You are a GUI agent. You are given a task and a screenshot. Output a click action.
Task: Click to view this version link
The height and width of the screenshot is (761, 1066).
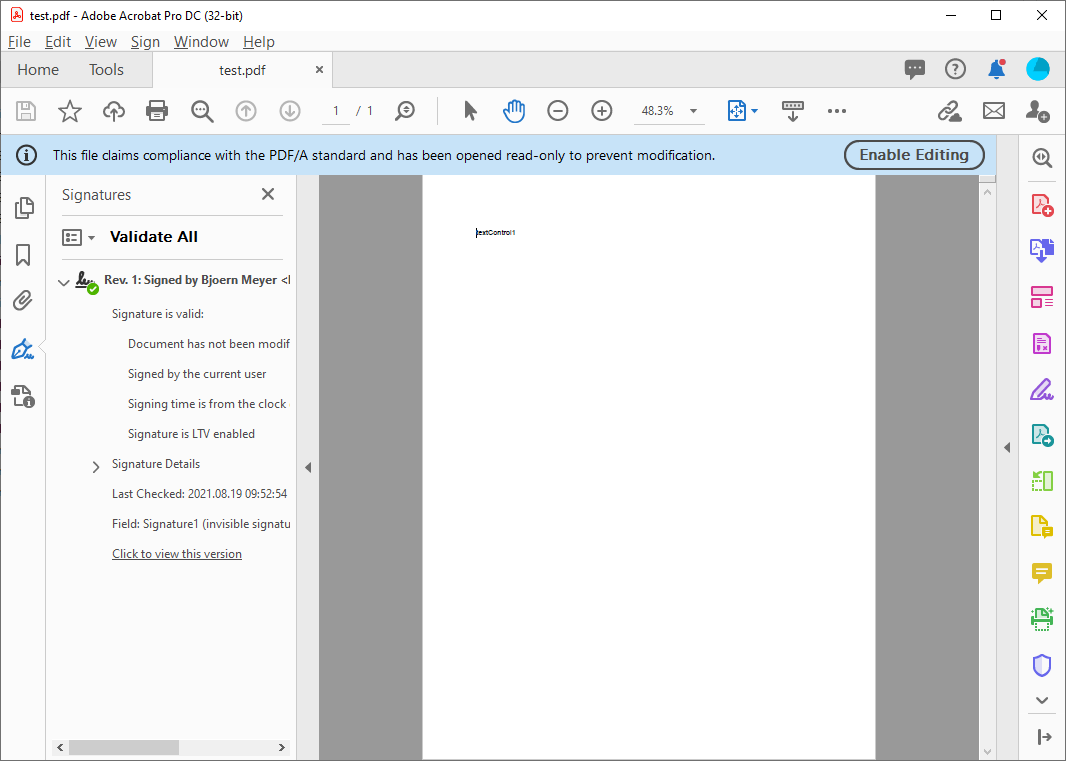(177, 554)
